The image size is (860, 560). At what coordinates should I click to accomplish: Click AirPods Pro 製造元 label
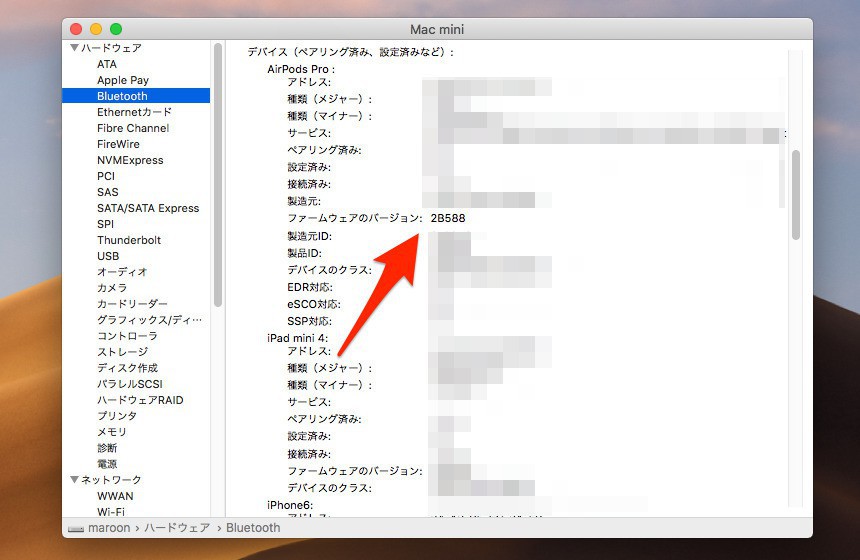pyautogui.click(x=304, y=201)
